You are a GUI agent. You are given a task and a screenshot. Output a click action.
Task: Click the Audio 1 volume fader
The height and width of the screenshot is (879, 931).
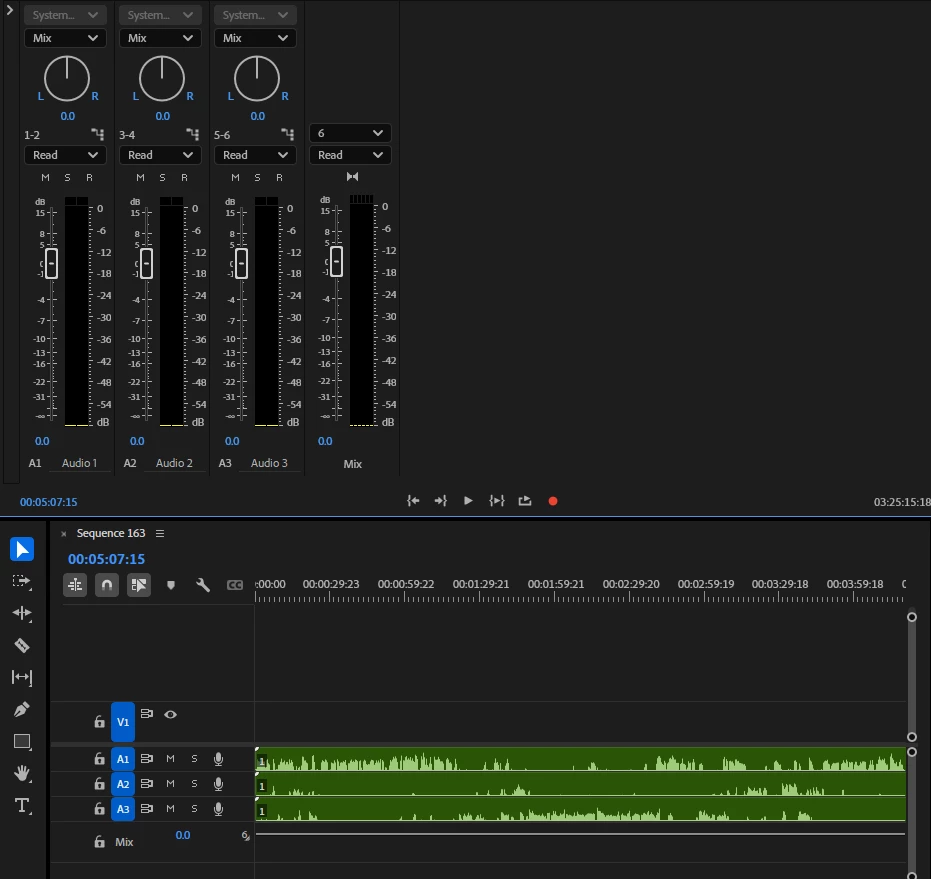pos(52,263)
